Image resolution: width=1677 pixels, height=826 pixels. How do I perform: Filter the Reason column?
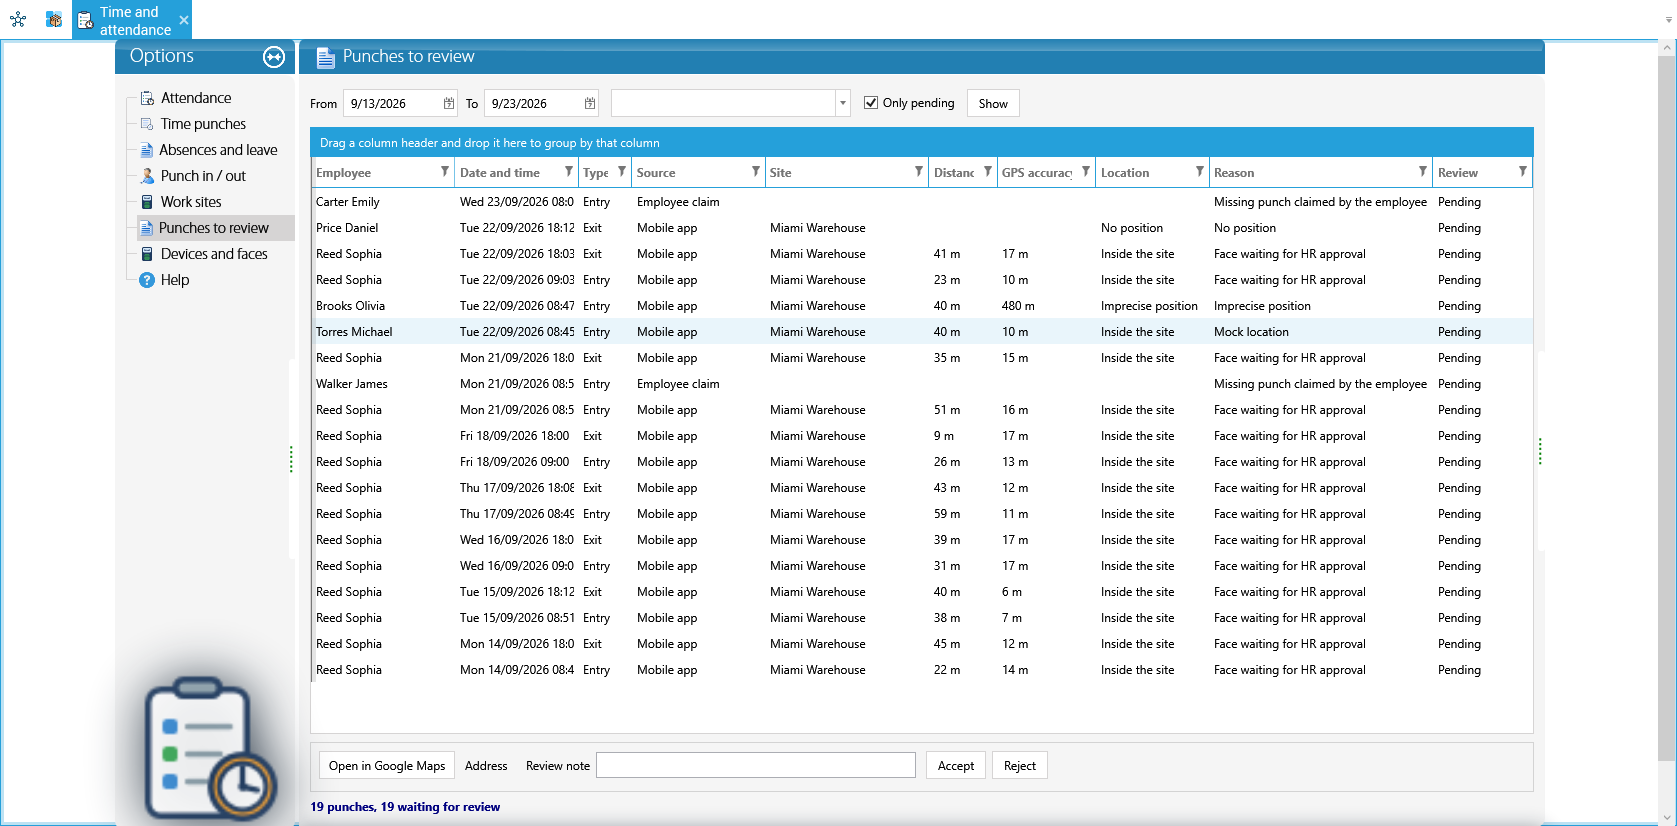coord(1423,172)
